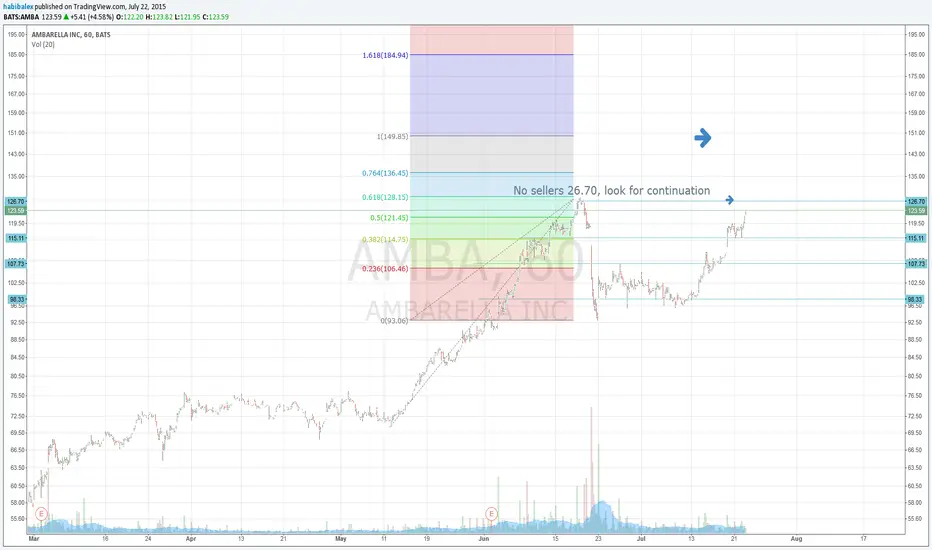This screenshot has width=932, height=550.
Task: Select the 0.618(128.15) Fibonacci level label
Action: pos(385,197)
